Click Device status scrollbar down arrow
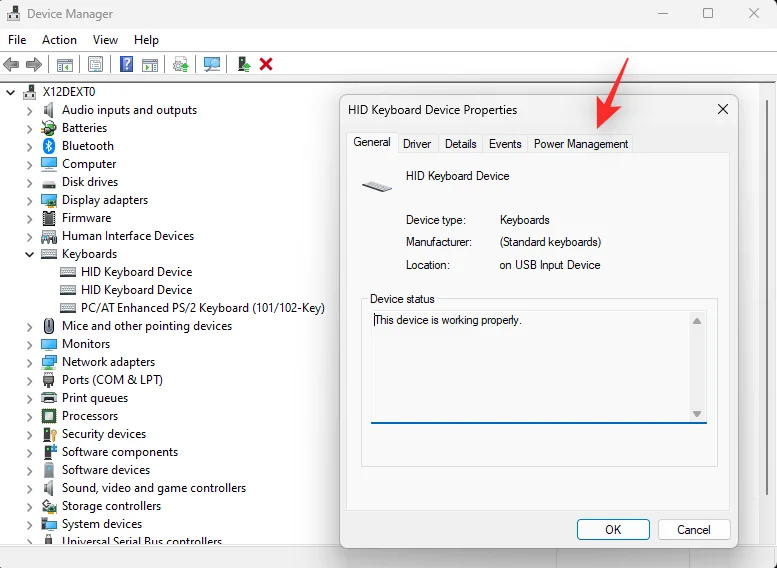The width and height of the screenshot is (777, 568). point(697,413)
